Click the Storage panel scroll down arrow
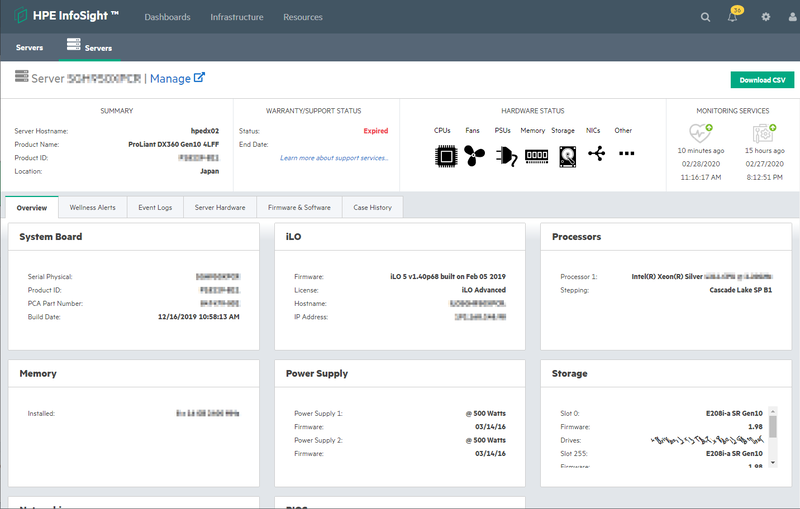 coord(773,463)
